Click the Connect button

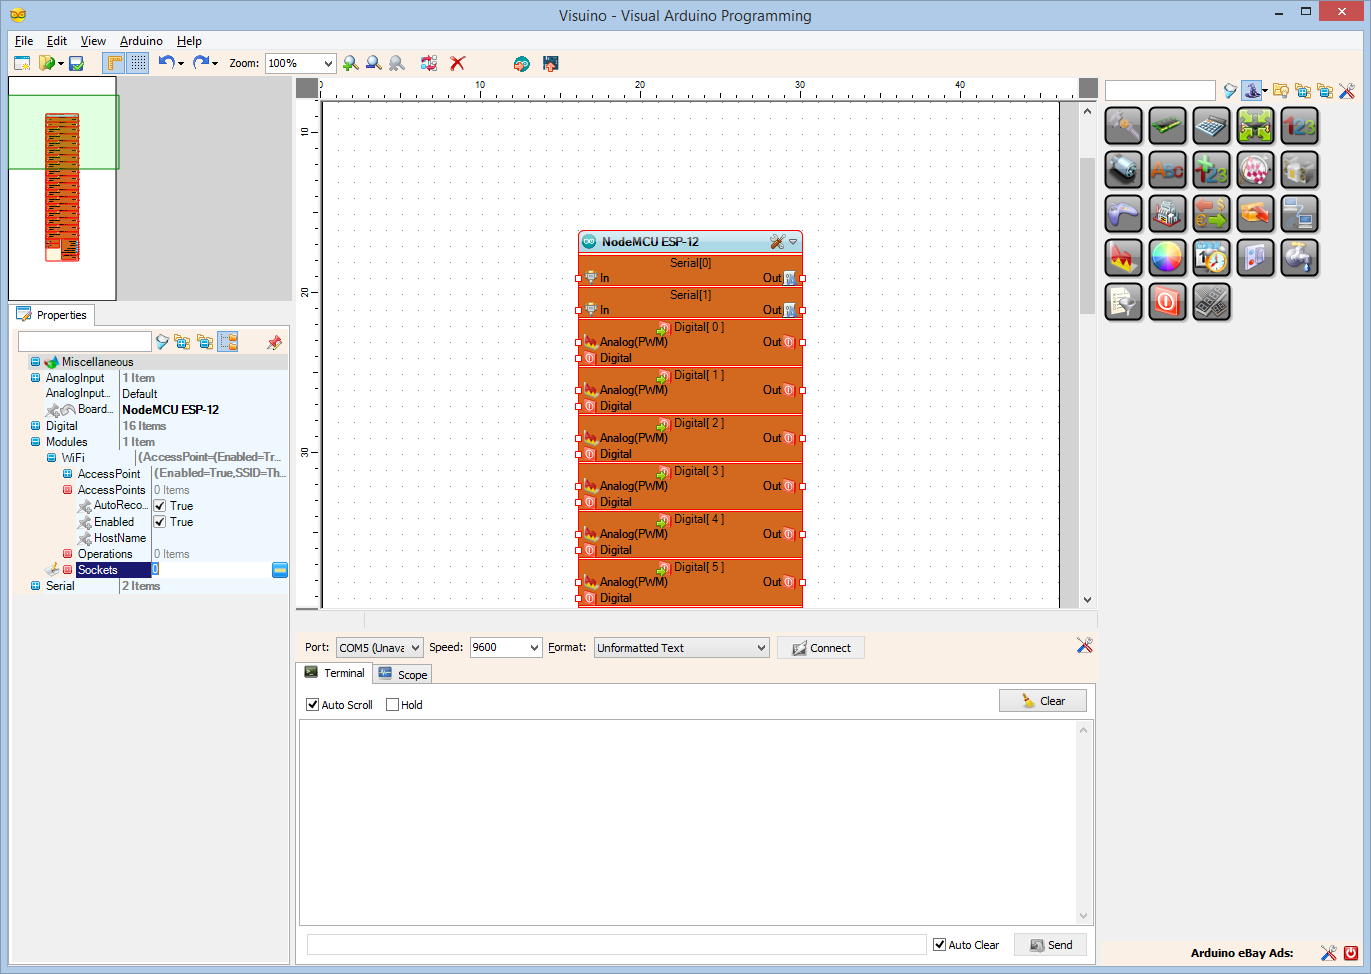(x=821, y=648)
